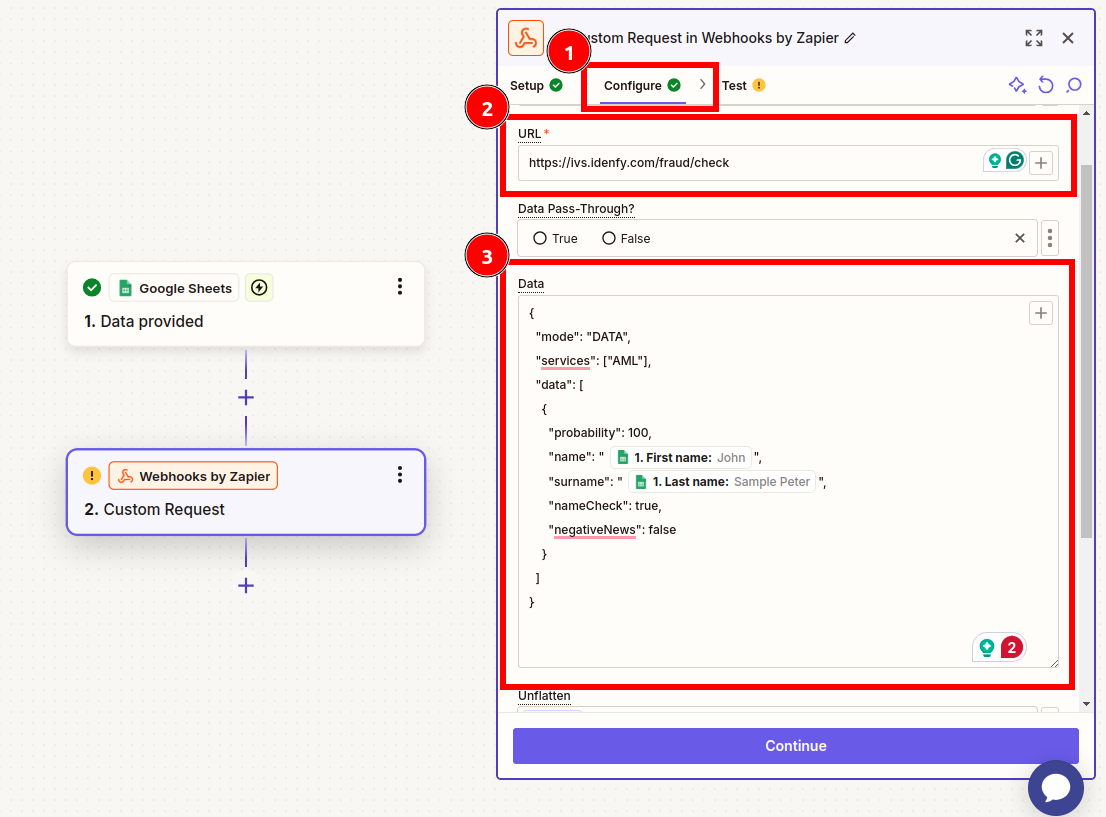
Task: Switch to the Setup tab
Action: tap(529, 85)
